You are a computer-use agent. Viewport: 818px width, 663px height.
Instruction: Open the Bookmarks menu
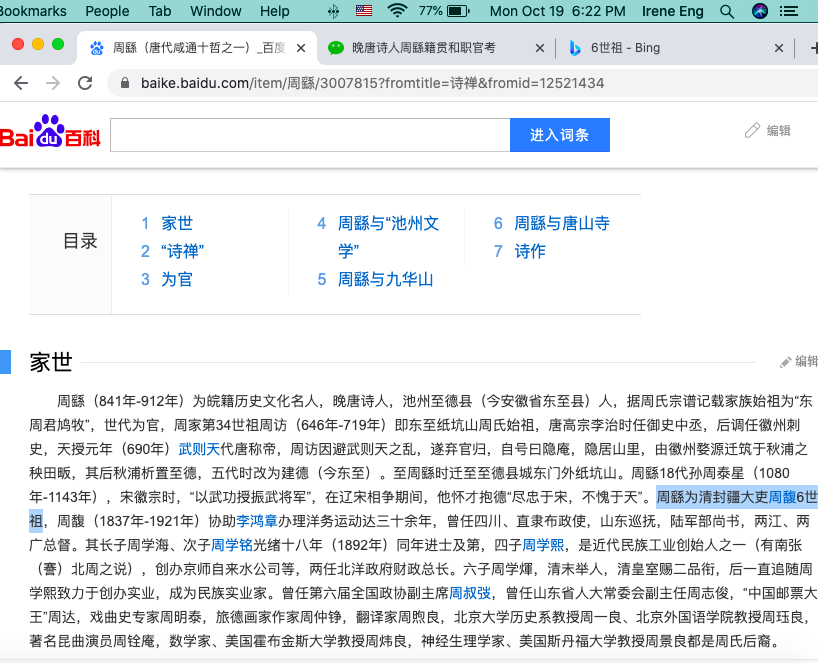[x=33, y=11]
